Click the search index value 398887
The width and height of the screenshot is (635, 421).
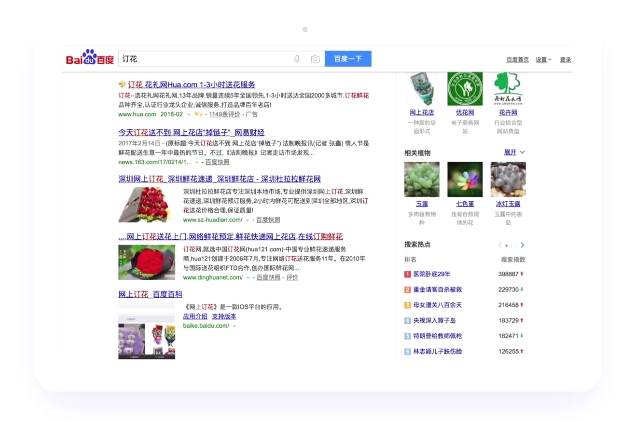click(508, 274)
